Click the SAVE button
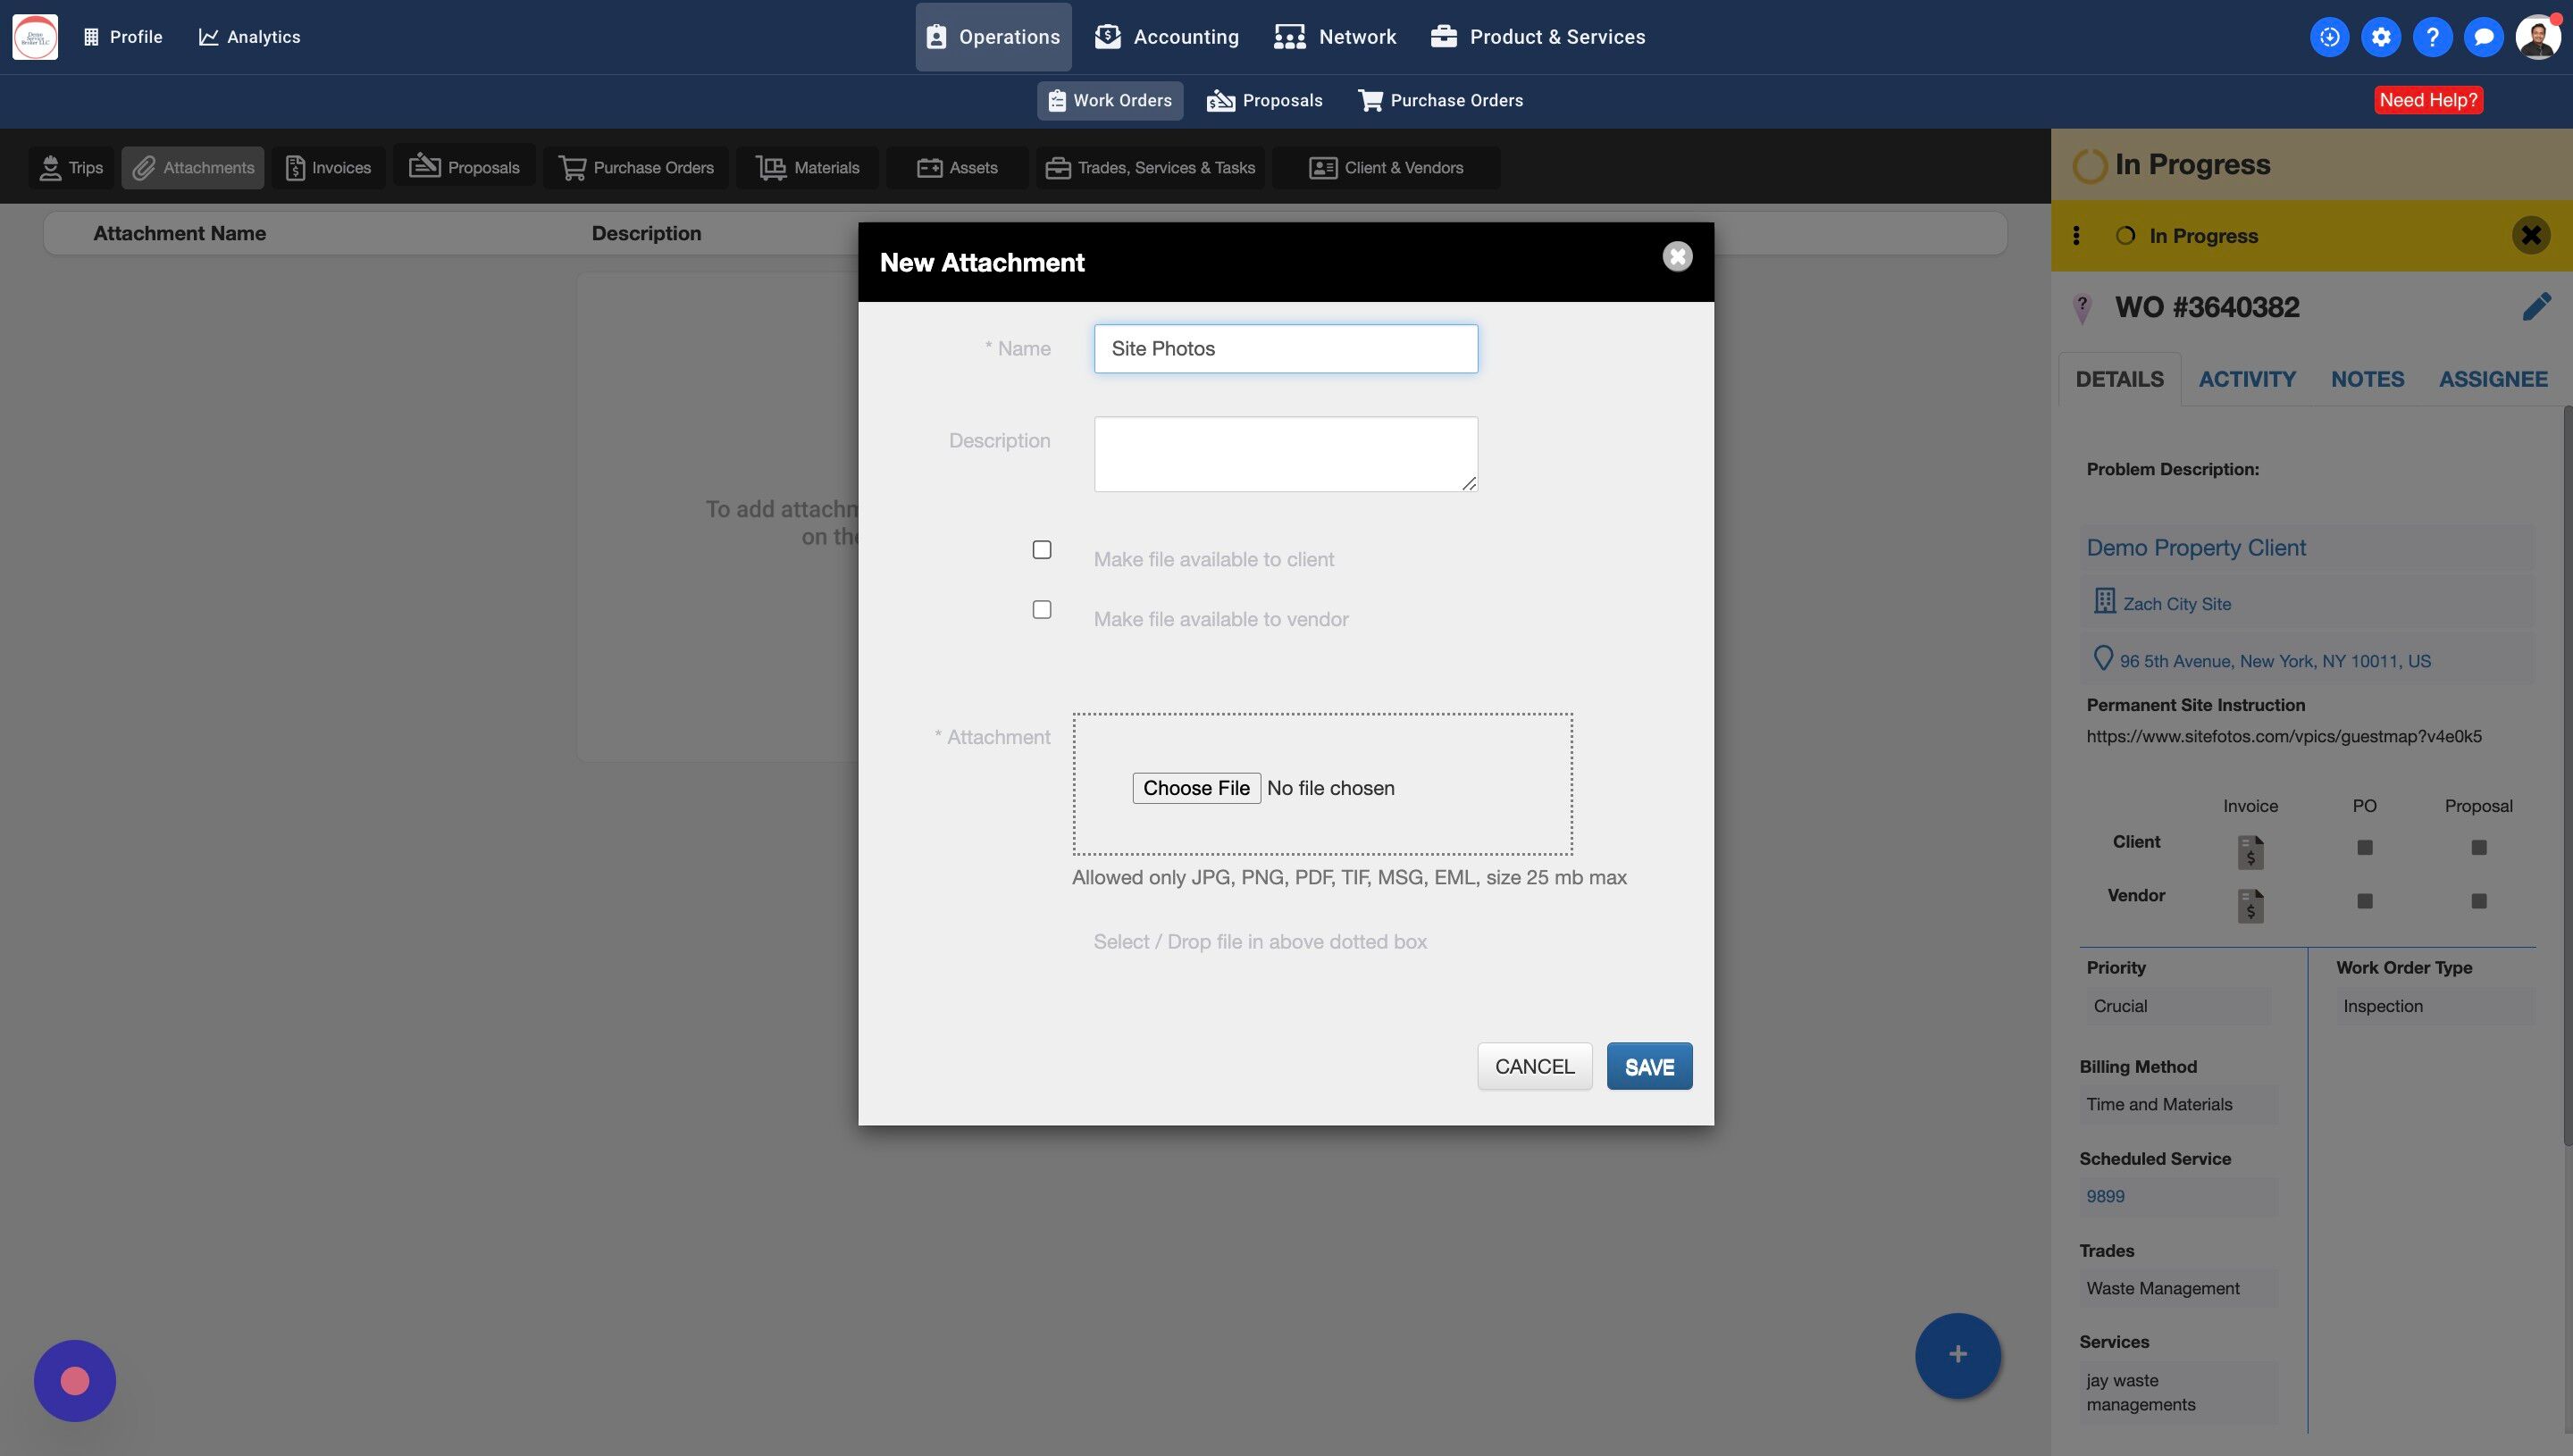This screenshot has height=1456, width=2573. 1648,1066
